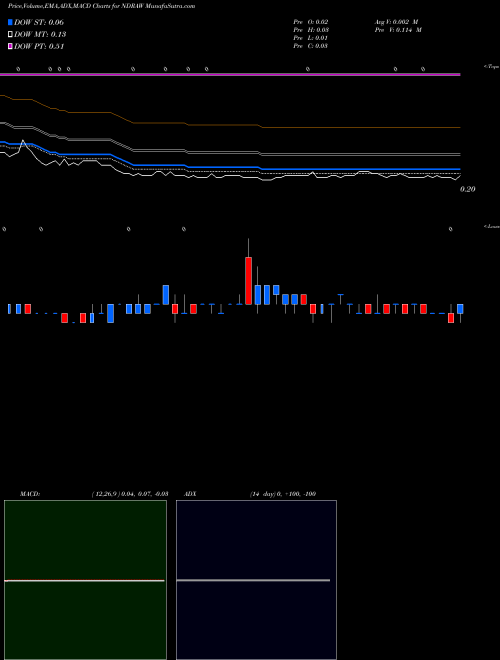Click the ADX panel title
The image size is (500, 660).
pyautogui.click(x=190, y=494)
